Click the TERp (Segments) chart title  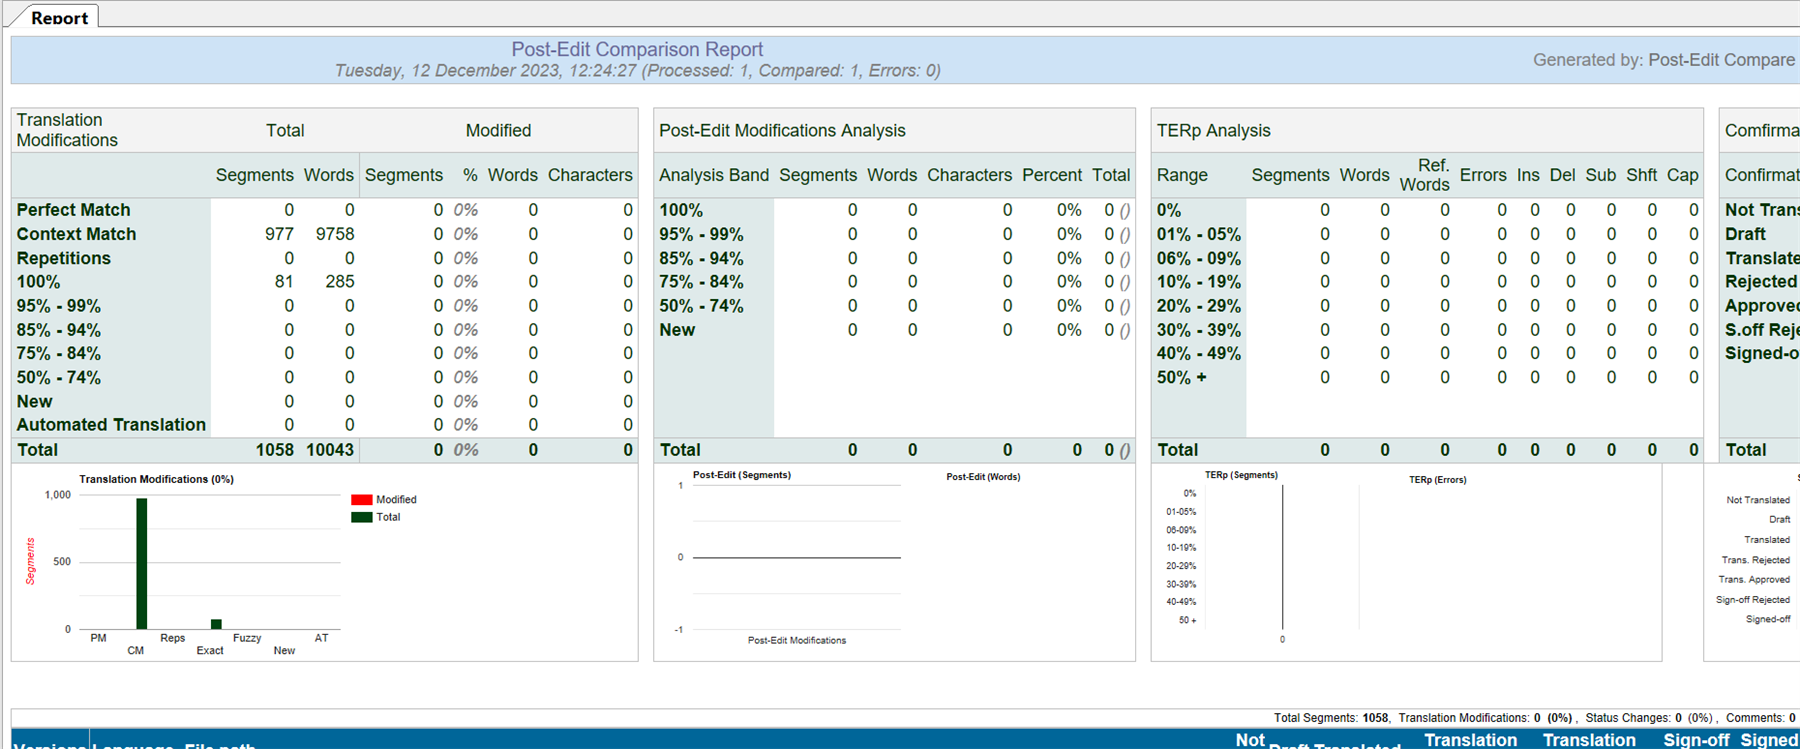click(x=1241, y=475)
